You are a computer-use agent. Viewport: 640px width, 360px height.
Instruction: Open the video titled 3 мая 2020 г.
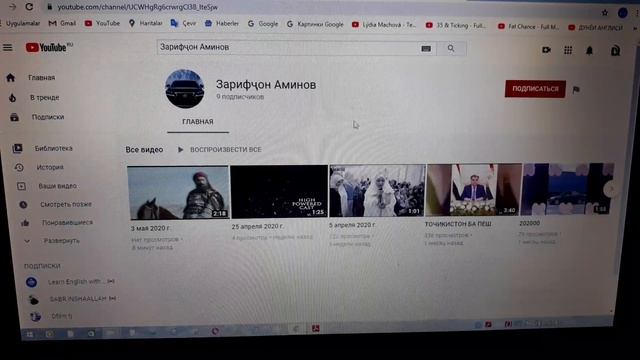(x=151, y=229)
